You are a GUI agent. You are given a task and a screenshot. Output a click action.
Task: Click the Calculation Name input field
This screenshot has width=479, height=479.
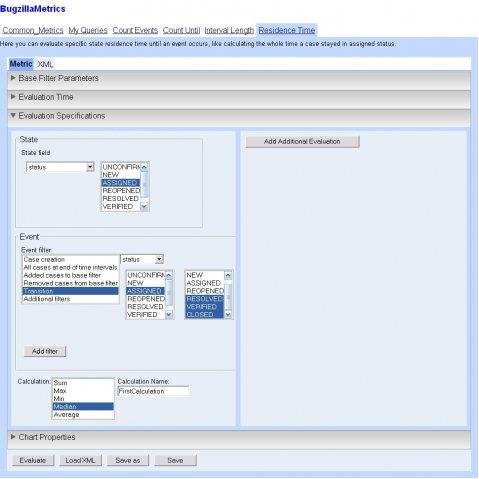pyautogui.click(x=153, y=391)
